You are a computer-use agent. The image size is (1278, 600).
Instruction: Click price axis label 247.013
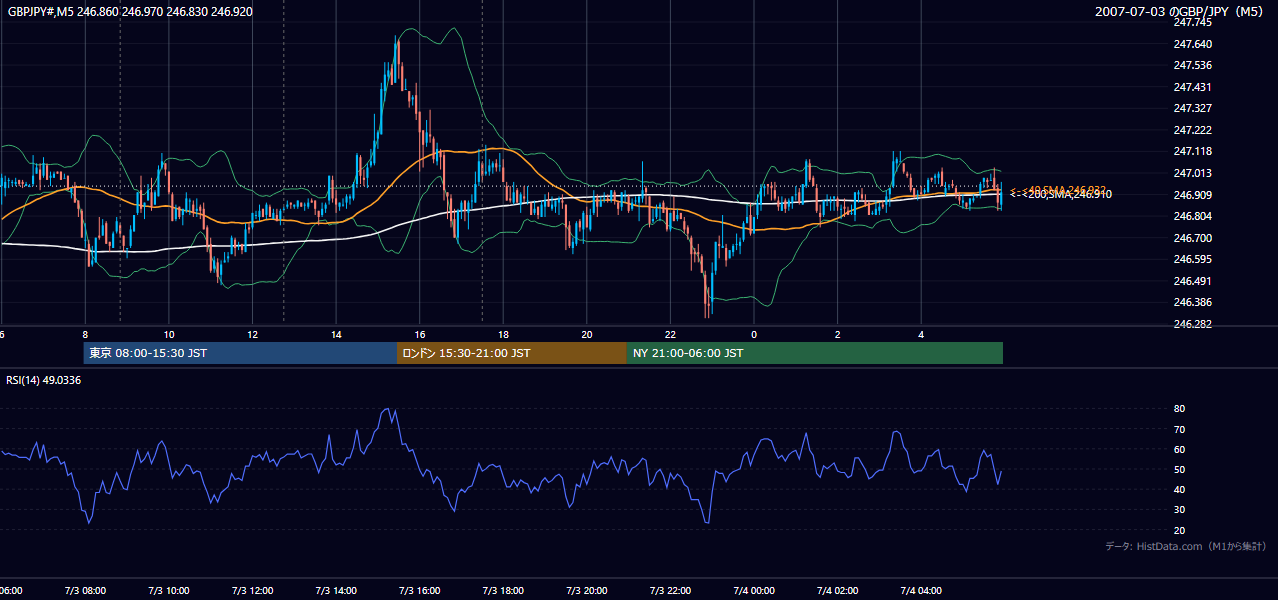1192,173
